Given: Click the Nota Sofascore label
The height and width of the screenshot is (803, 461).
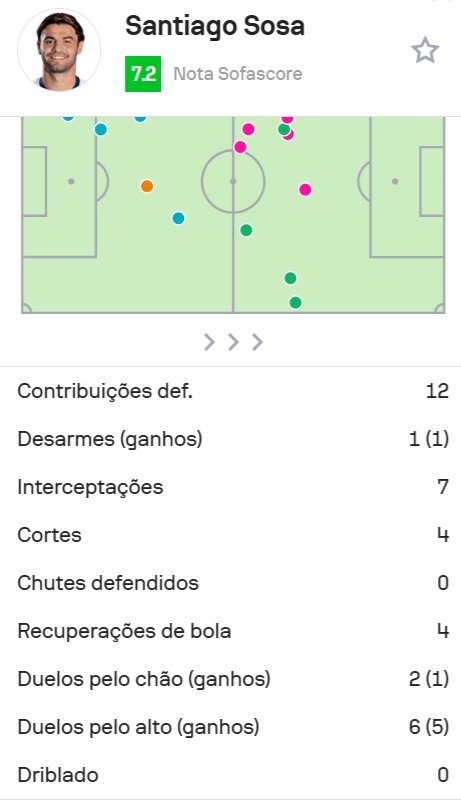Looking at the screenshot, I should [238, 74].
